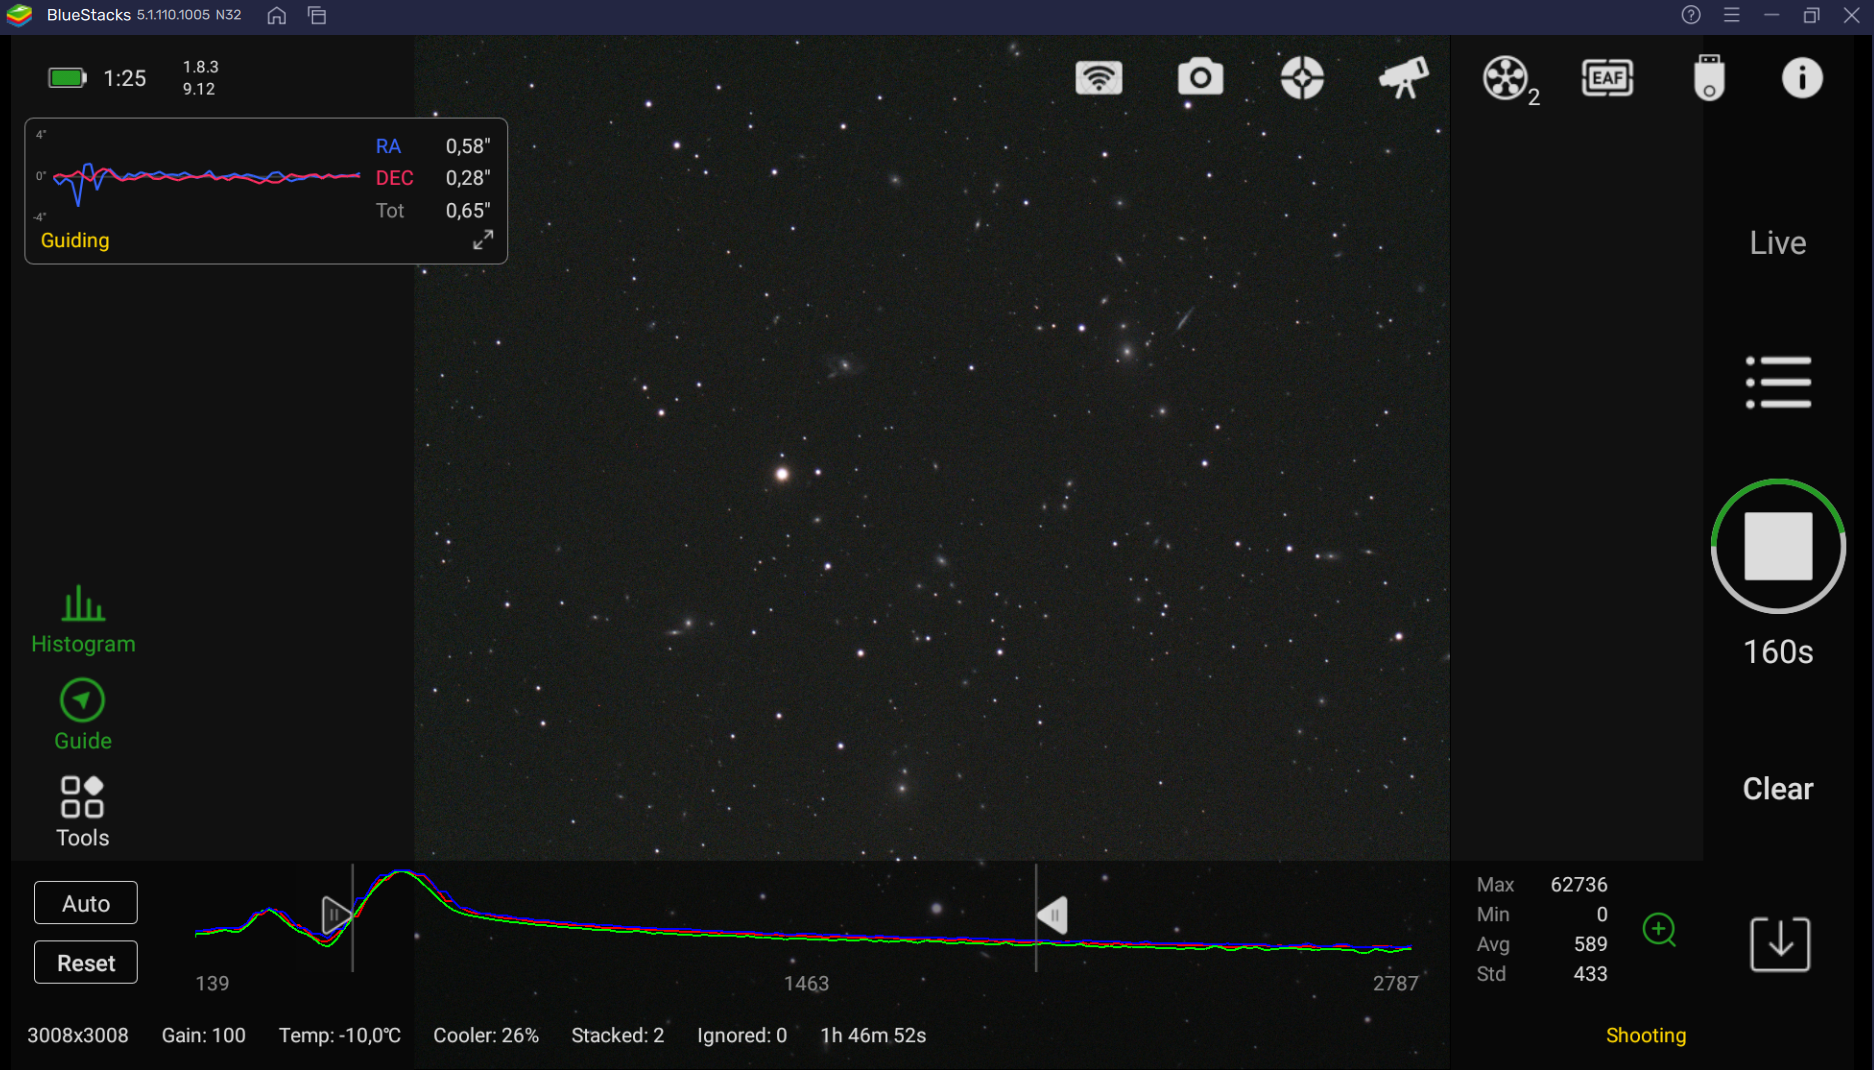This screenshot has height=1070, width=1874.
Task: Click the RA error value 0,58"
Action: pos(468,146)
